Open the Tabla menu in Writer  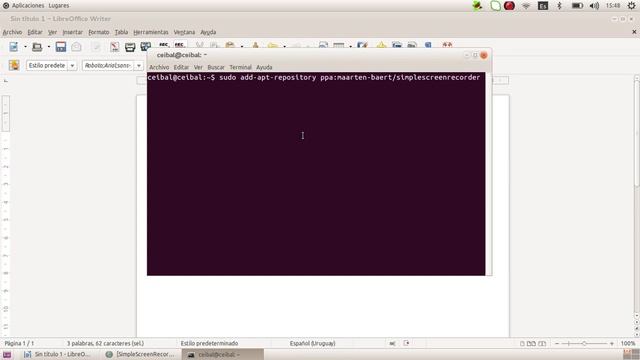point(121,32)
